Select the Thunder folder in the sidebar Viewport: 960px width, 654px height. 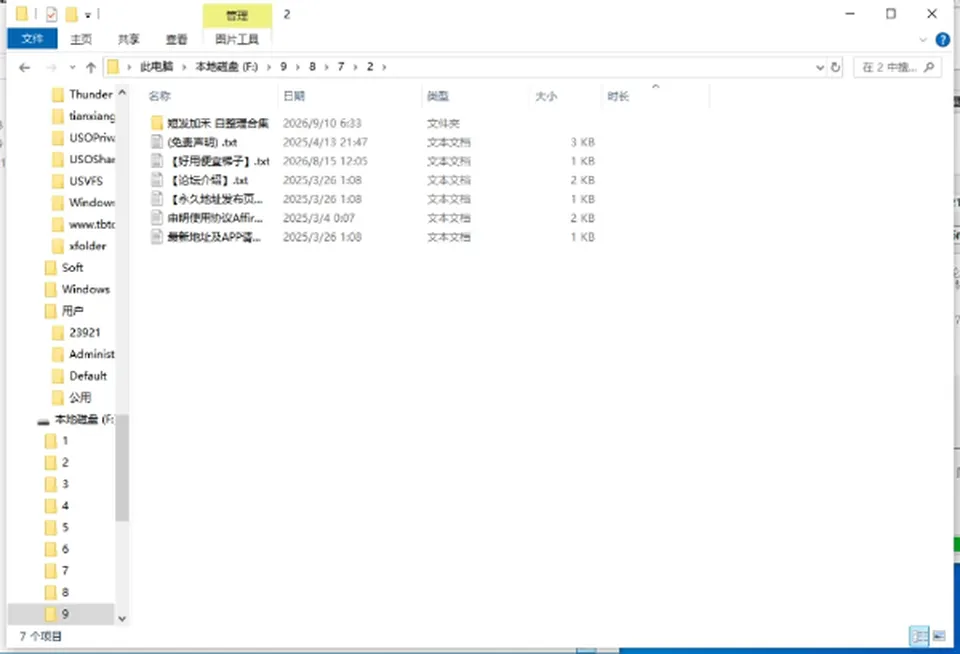(x=83, y=94)
